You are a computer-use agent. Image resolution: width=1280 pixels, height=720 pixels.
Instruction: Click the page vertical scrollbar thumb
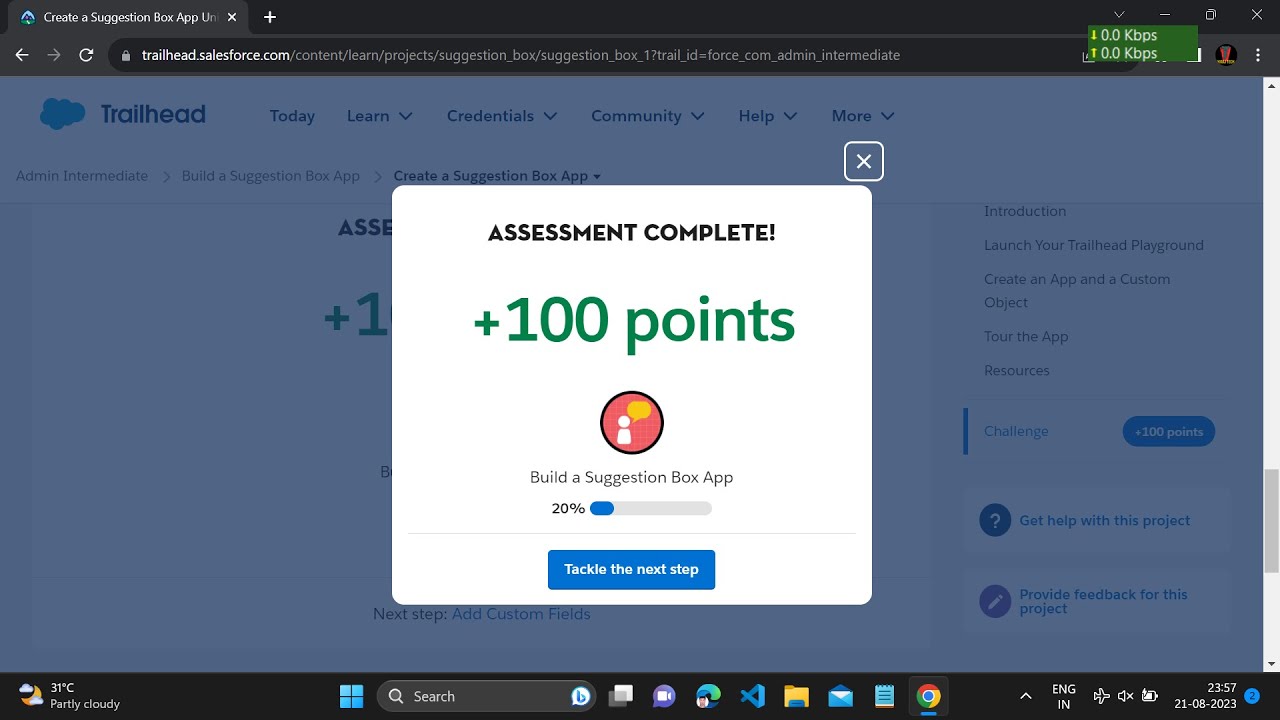(1271, 520)
